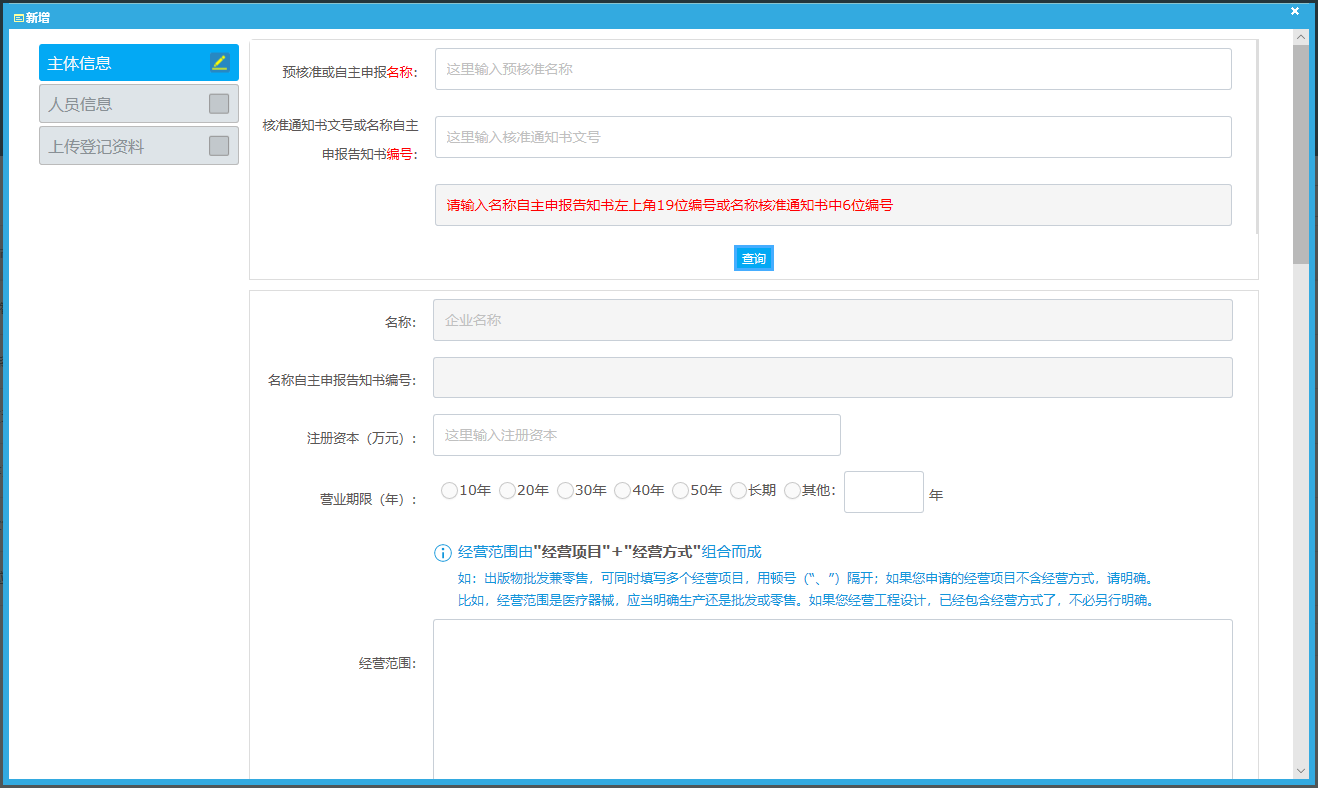Close the 新增 dialog with the X
Viewport: 1318px width, 788px height.
click(1295, 12)
